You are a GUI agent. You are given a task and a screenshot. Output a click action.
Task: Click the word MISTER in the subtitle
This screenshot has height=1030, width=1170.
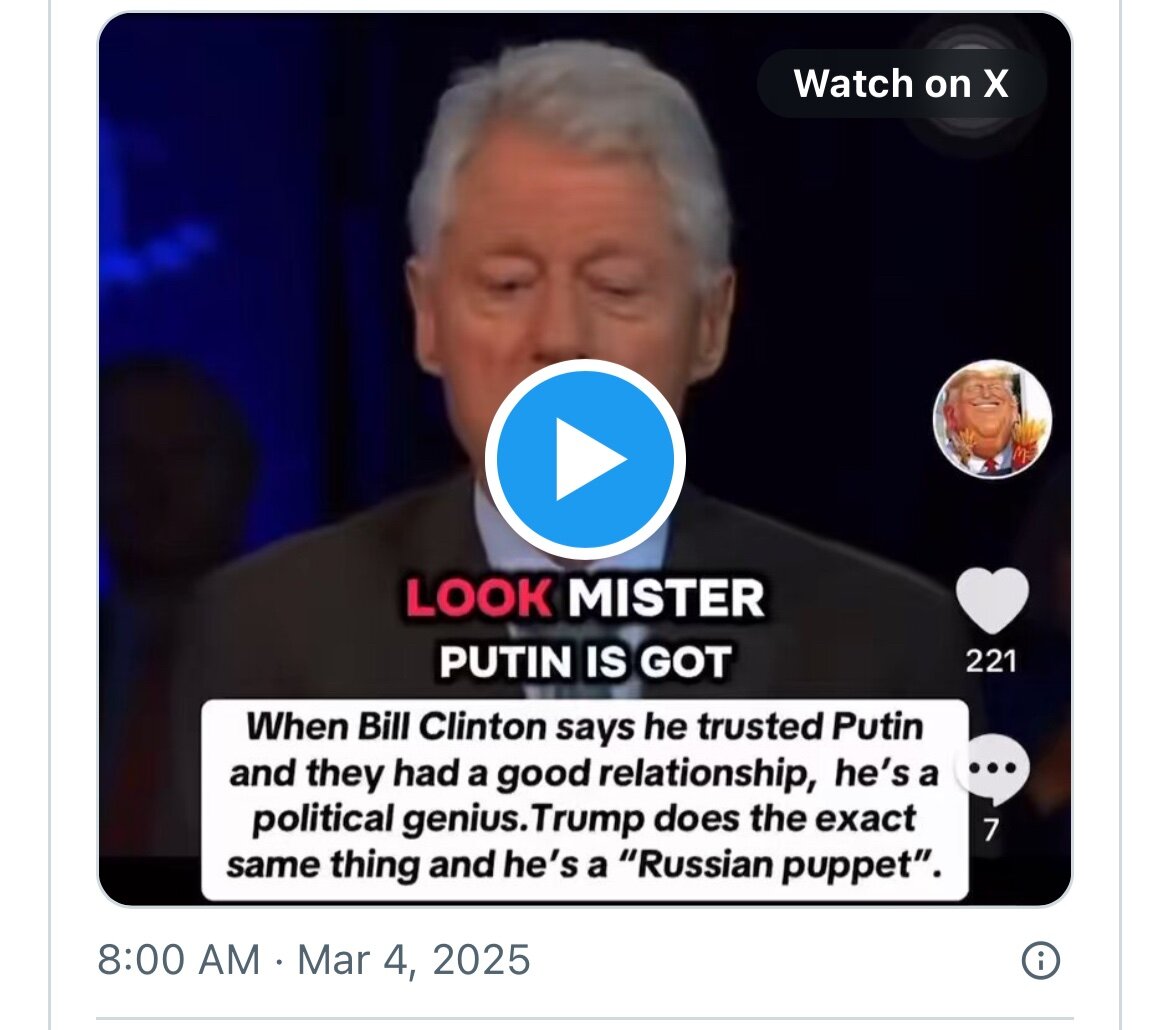point(666,600)
